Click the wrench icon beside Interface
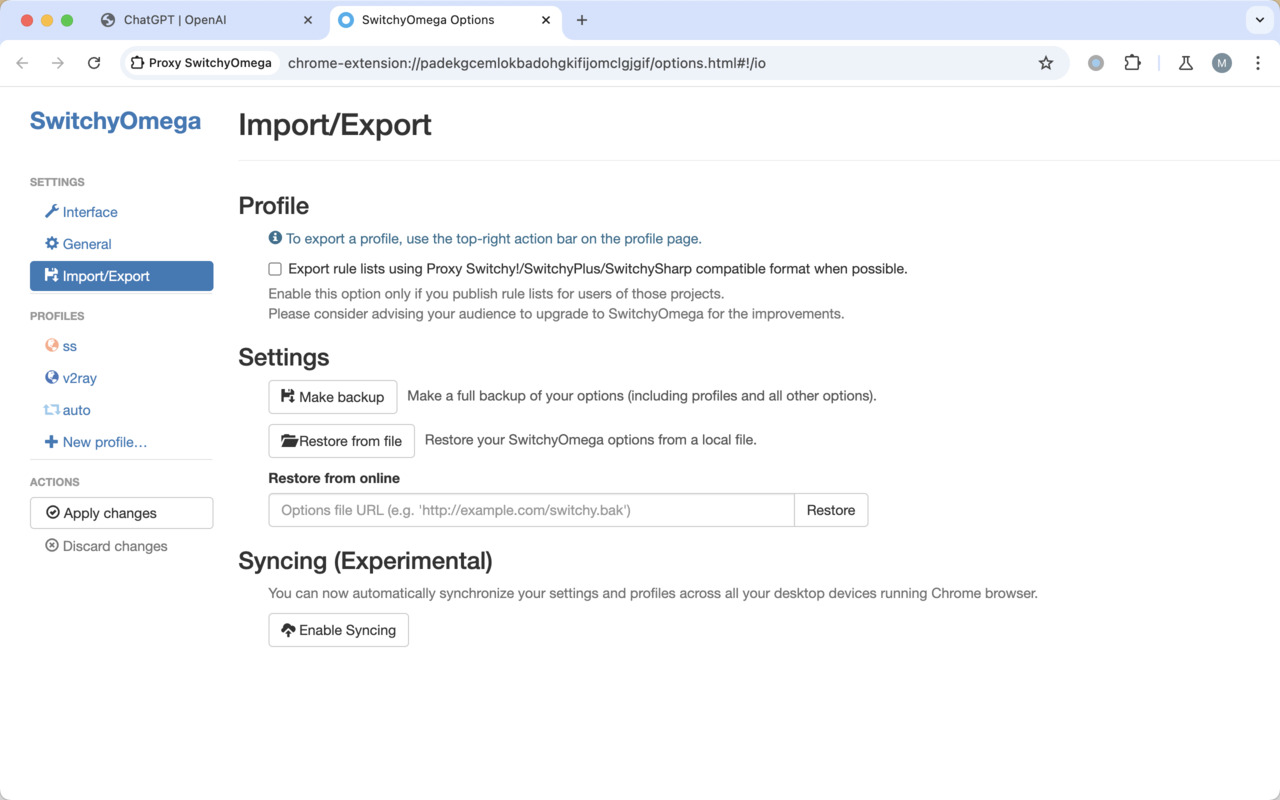1280x800 pixels. (x=52, y=211)
